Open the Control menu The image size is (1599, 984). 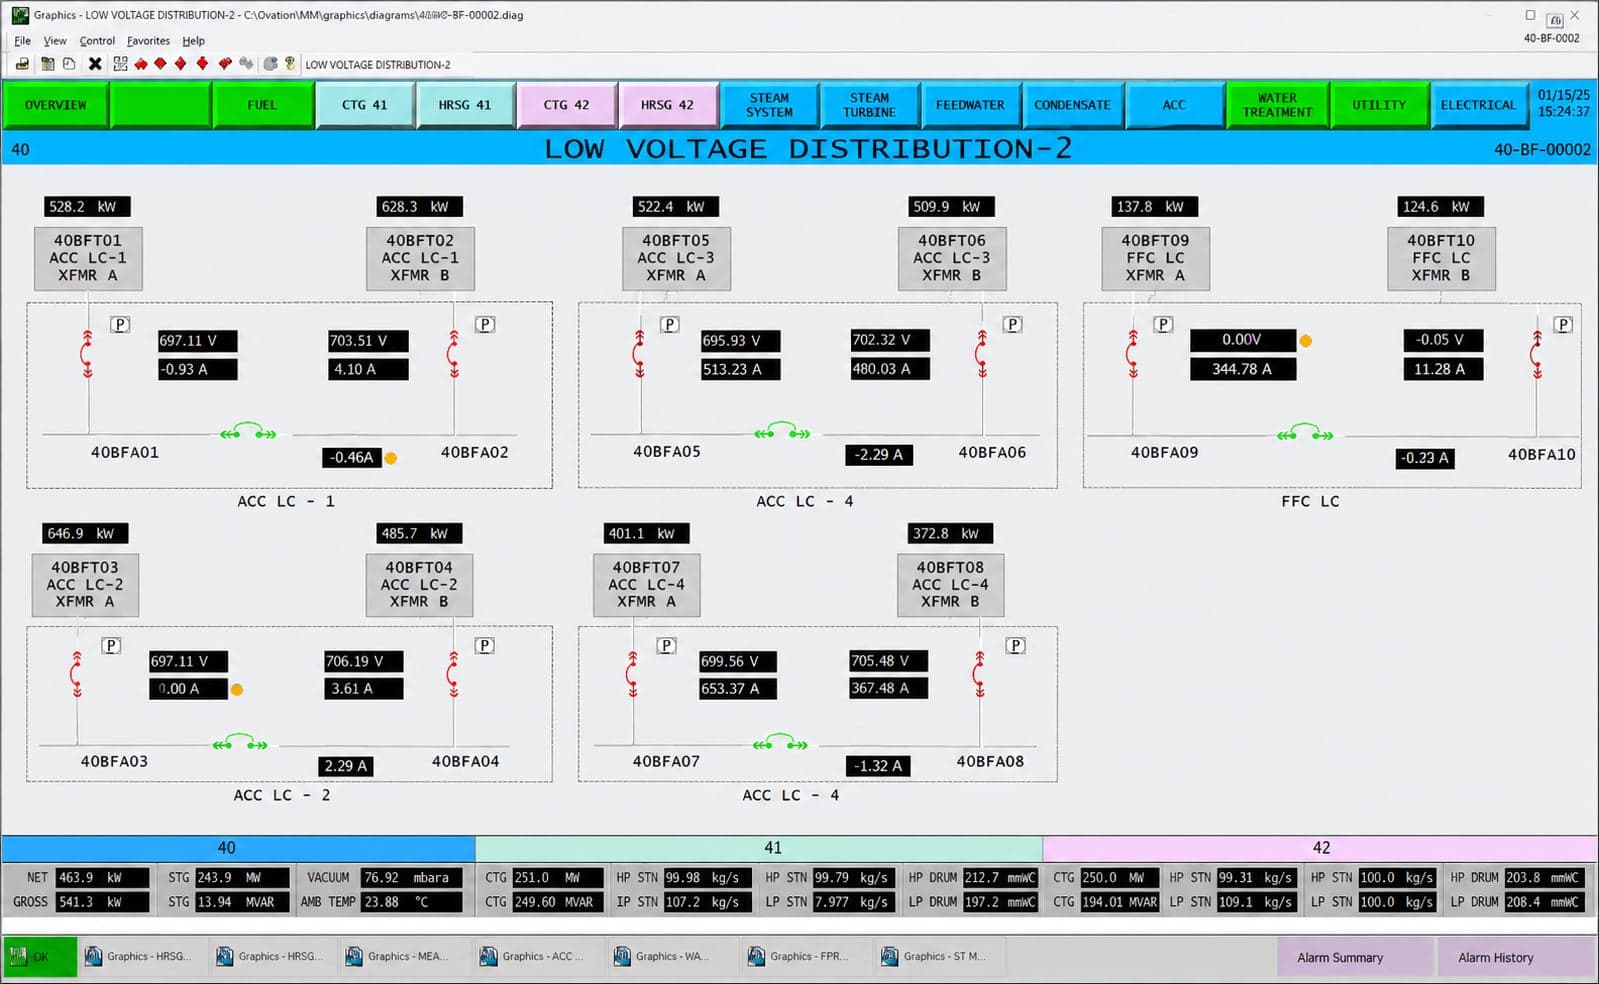pyautogui.click(x=97, y=41)
